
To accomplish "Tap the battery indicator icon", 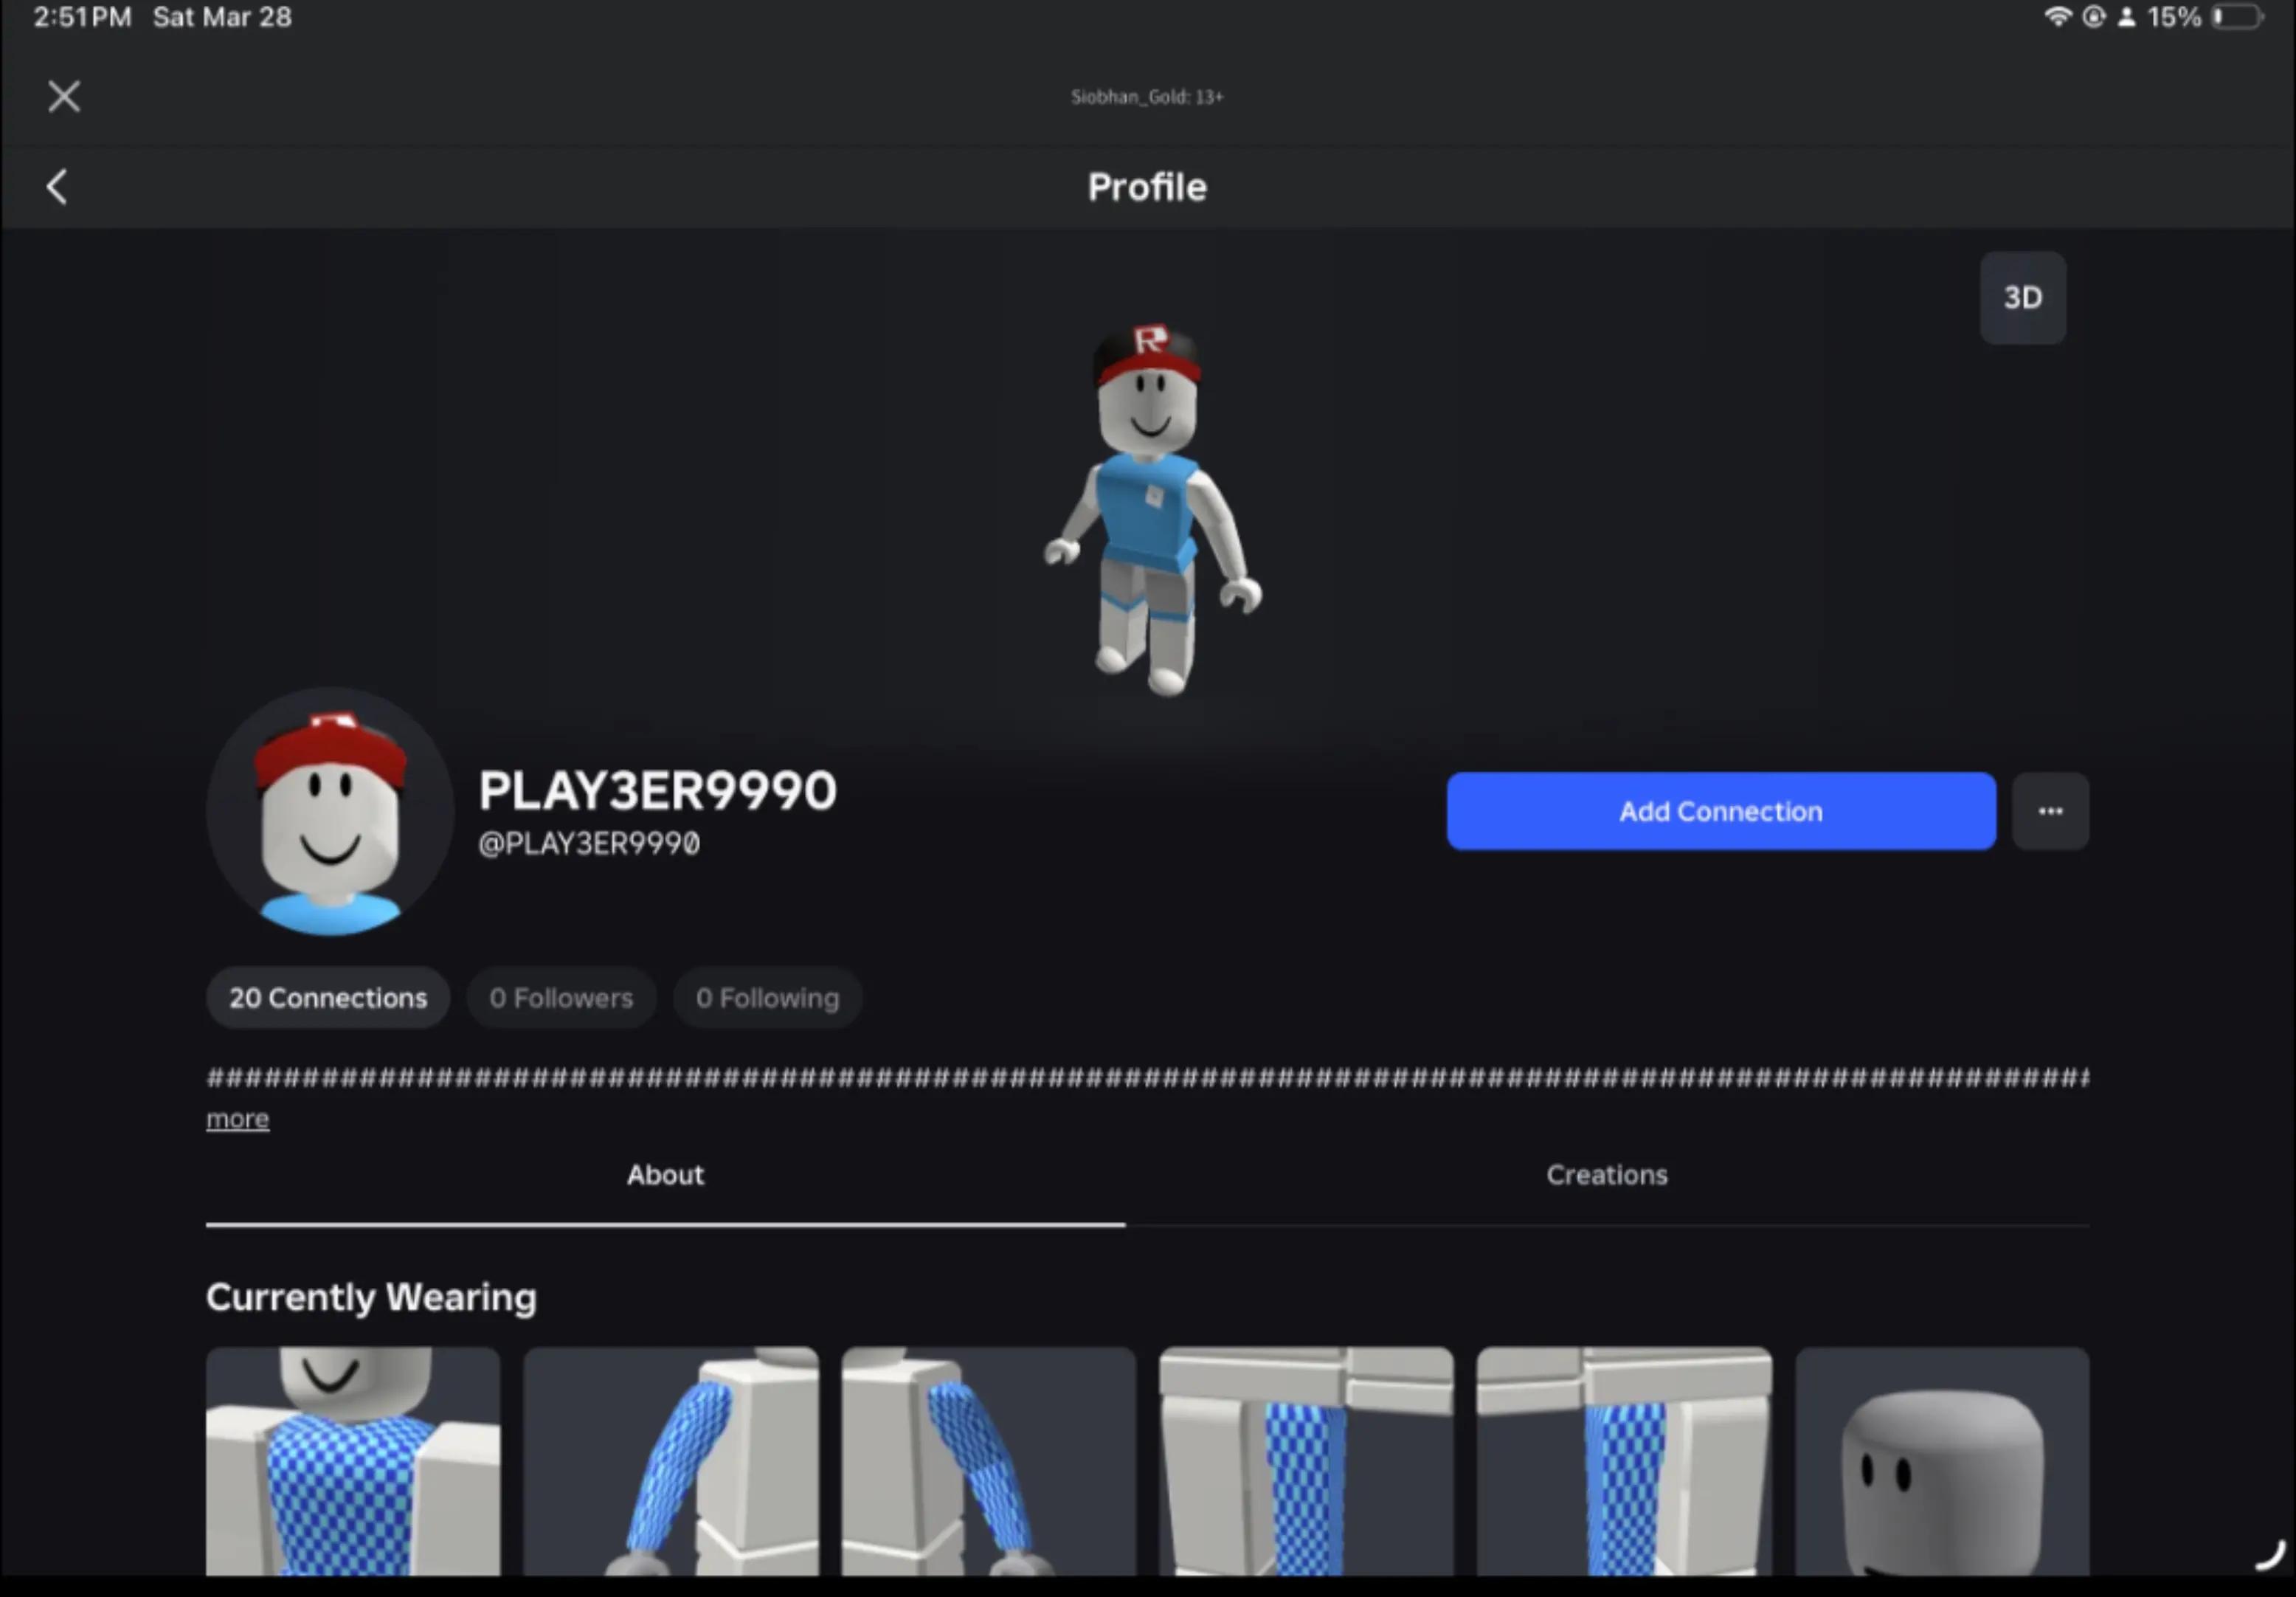I will tap(2237, 17).
